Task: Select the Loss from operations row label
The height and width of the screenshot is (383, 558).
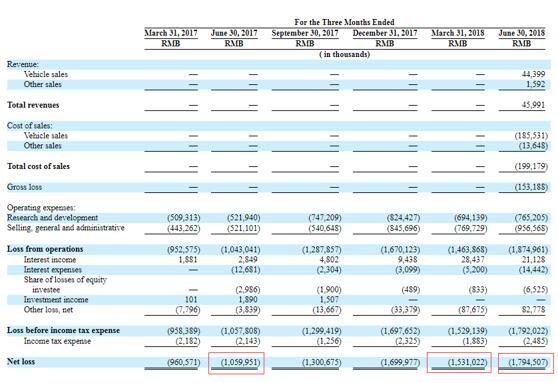Action: point(45,249)
